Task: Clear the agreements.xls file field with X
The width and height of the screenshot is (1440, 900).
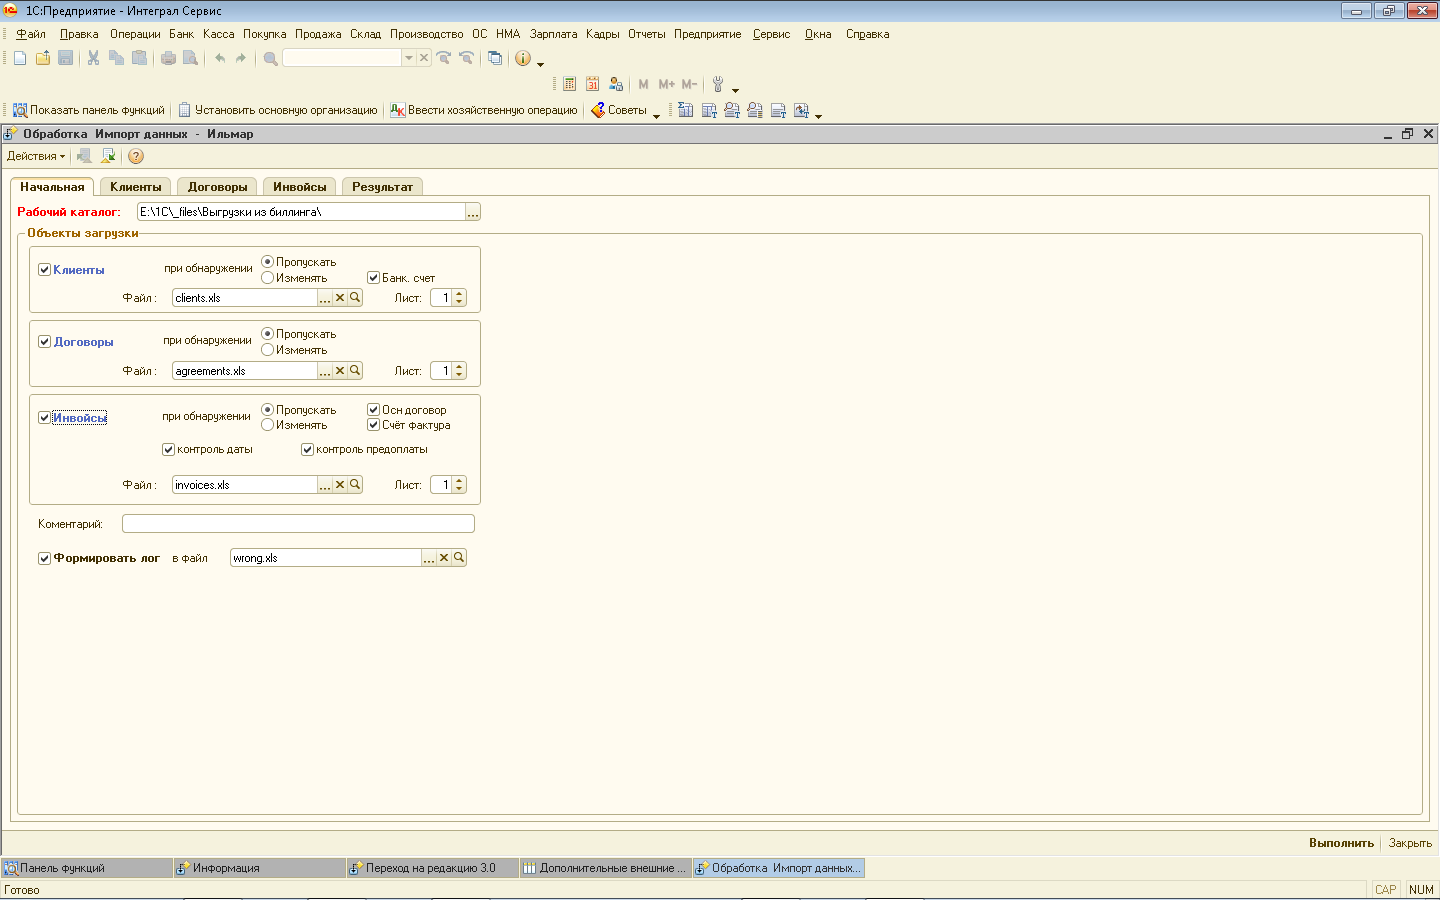Action: pyautogui.click(x=340, y=371)
